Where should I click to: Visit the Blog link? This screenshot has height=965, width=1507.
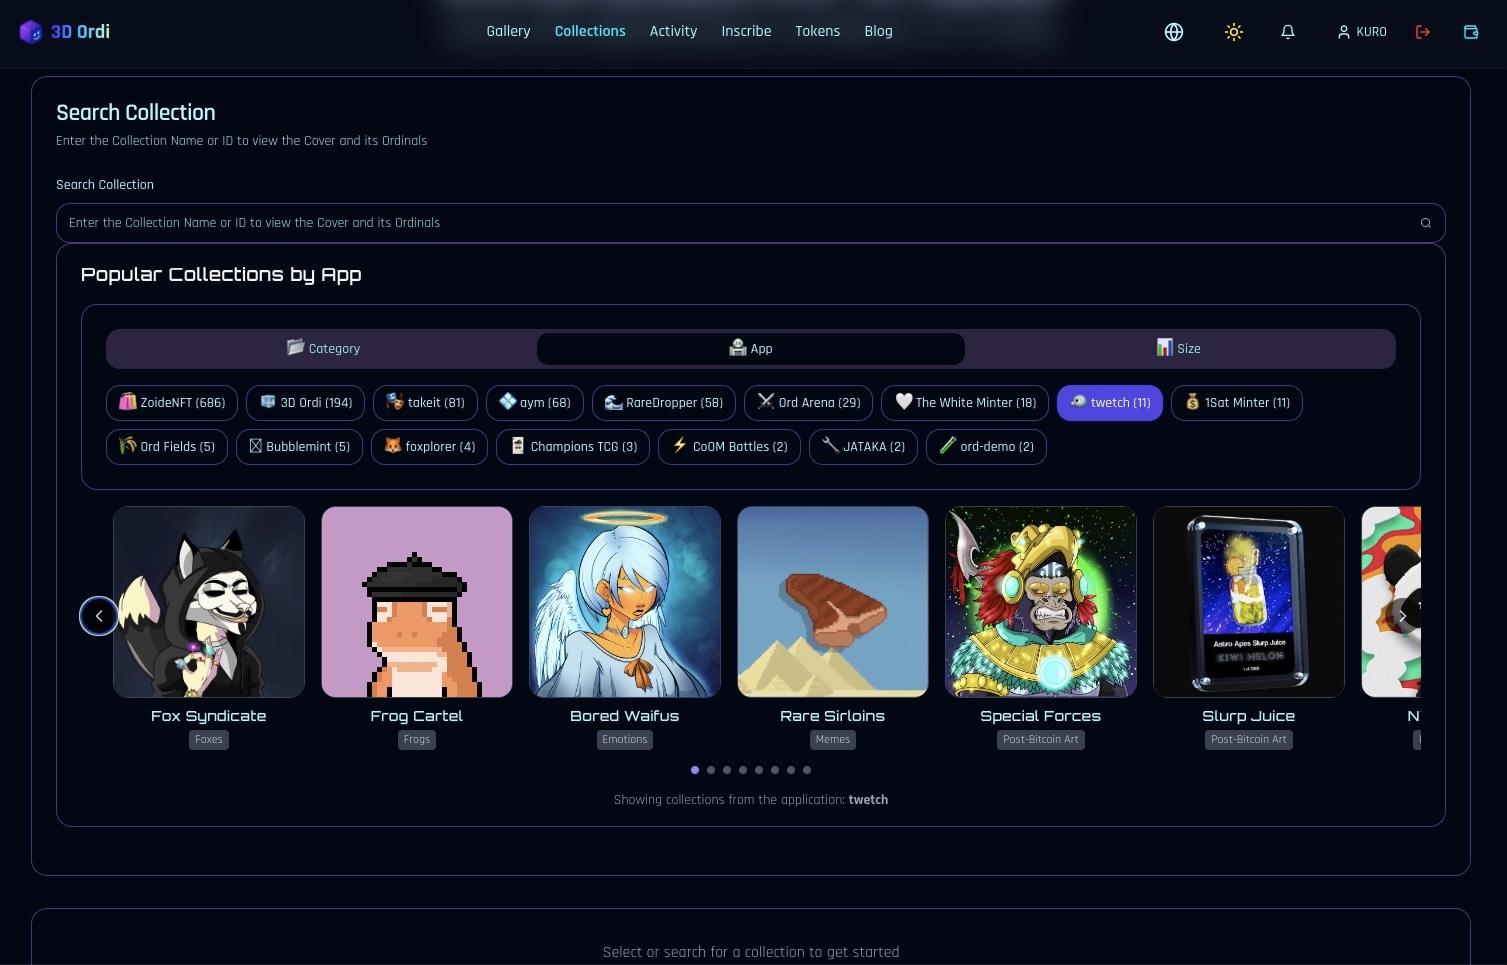point(878,31)
